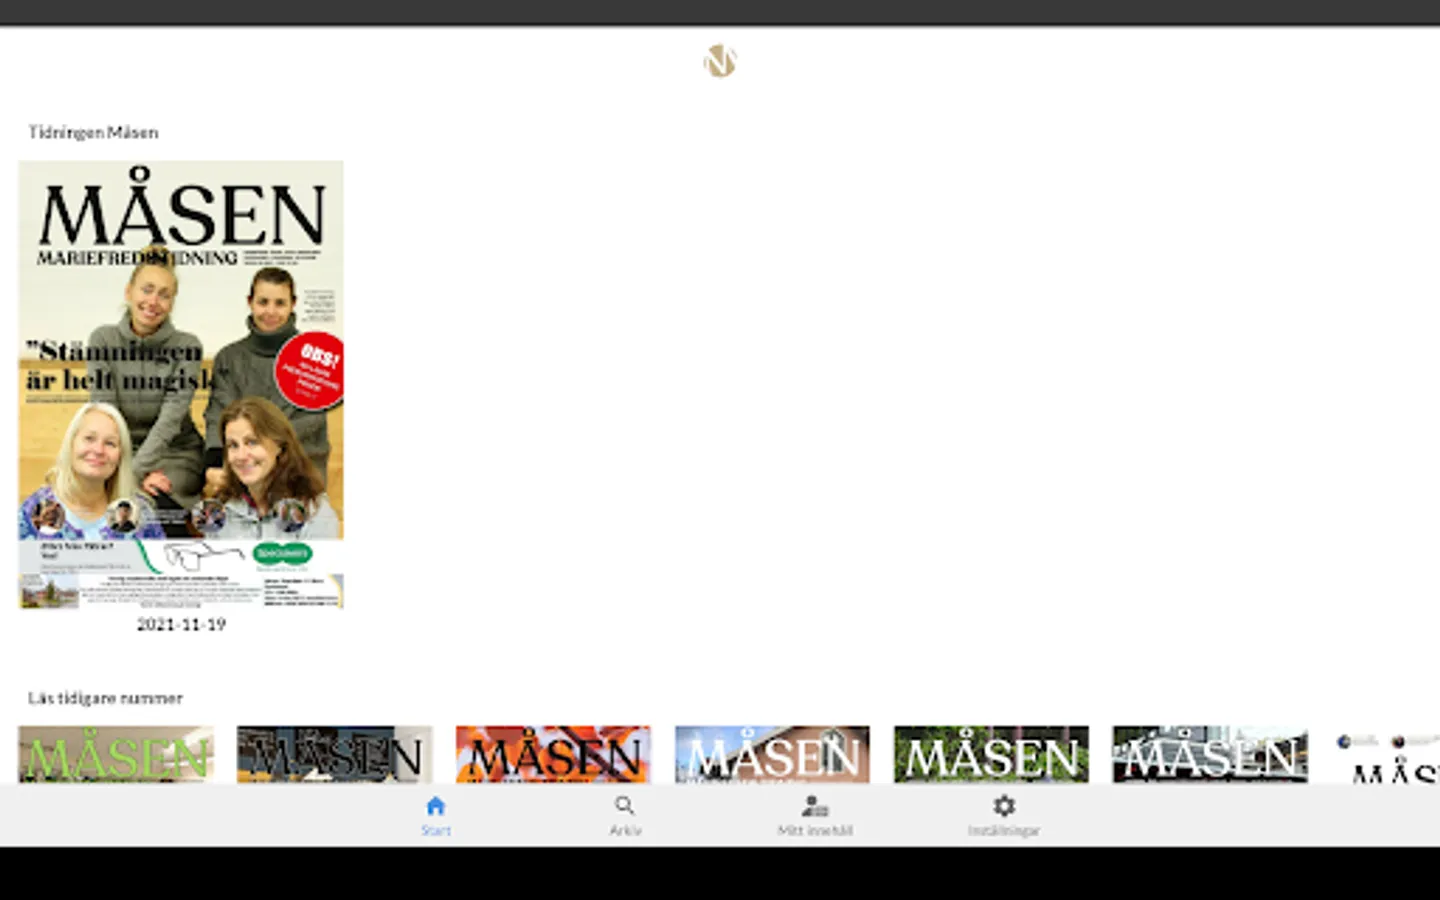Open previous issue with green MÅSEN title
Screen dimensions: 1440x900
[x=116, y=755]
